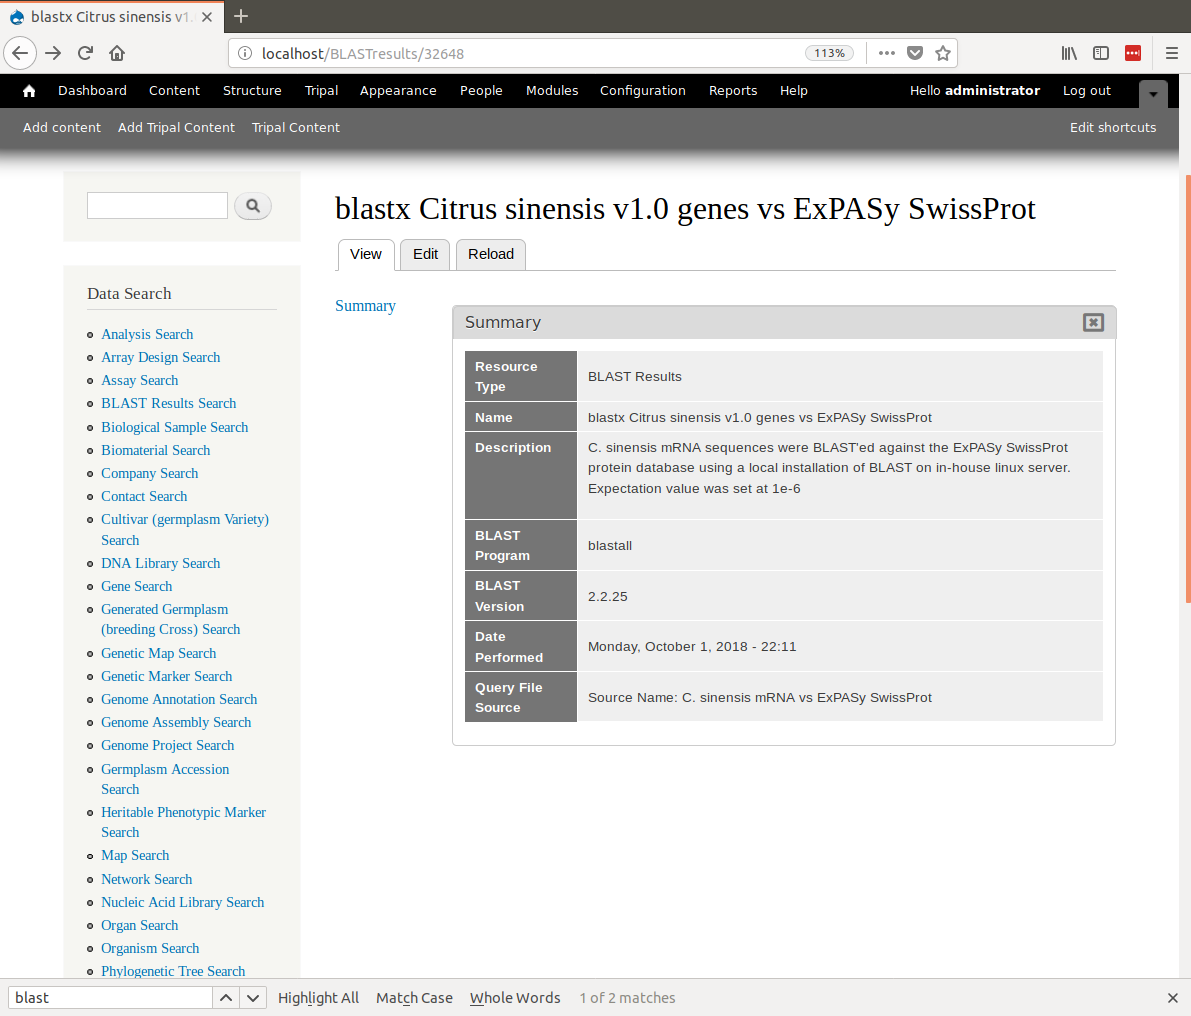Click the sidebar search text field

click(x=157, y=206)
